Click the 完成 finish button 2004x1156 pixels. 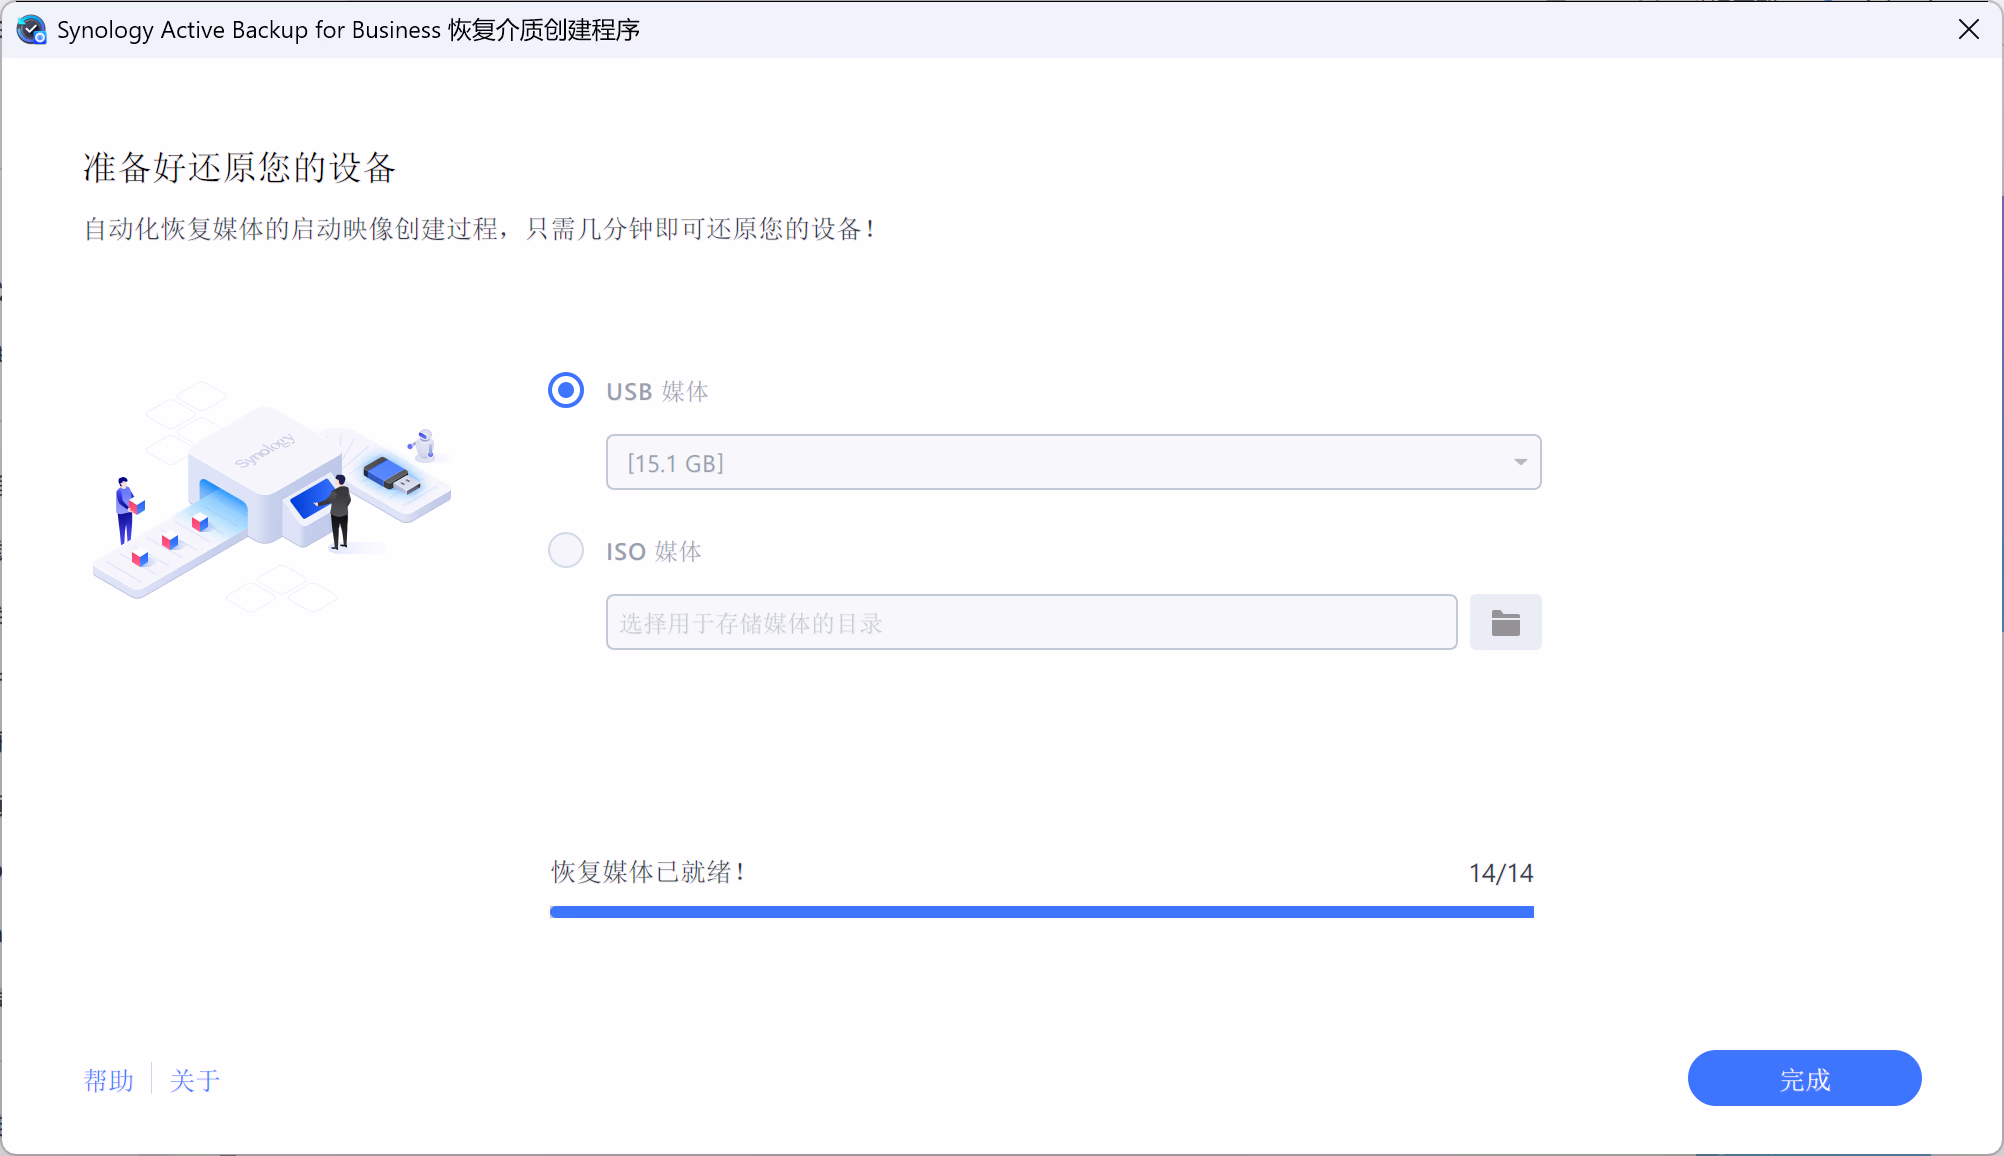click(x=1804, y=1079)
